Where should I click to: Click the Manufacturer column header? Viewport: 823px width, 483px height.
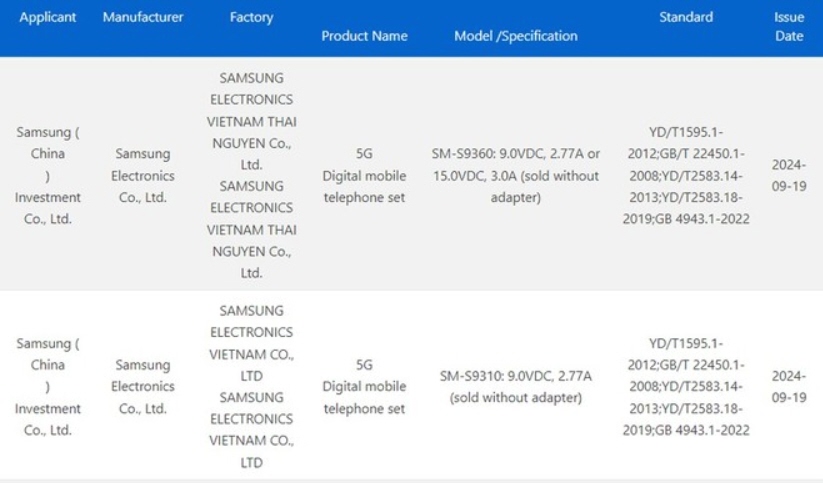143,17
